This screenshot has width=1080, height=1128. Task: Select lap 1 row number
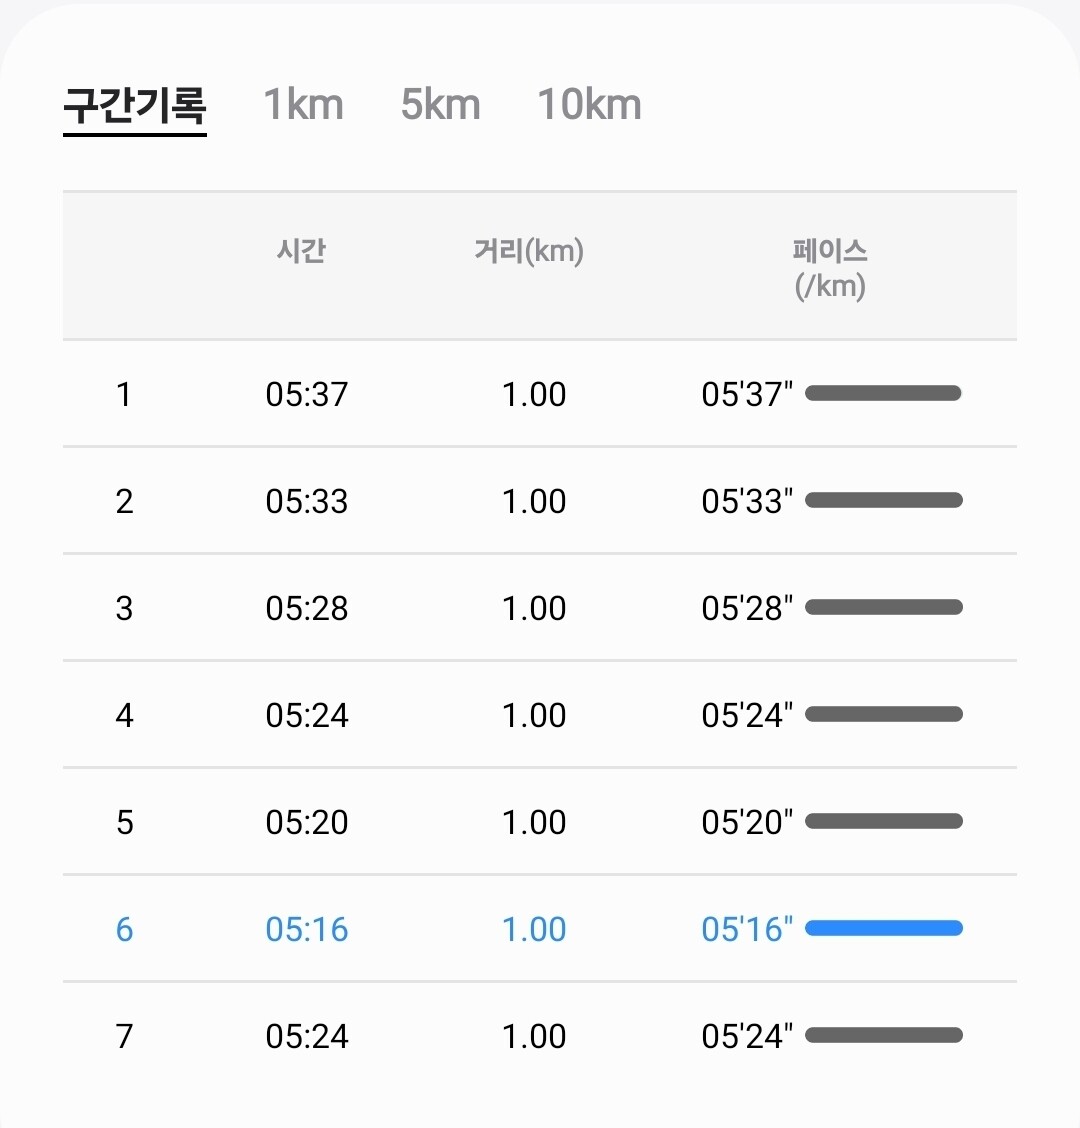point(124,394)
